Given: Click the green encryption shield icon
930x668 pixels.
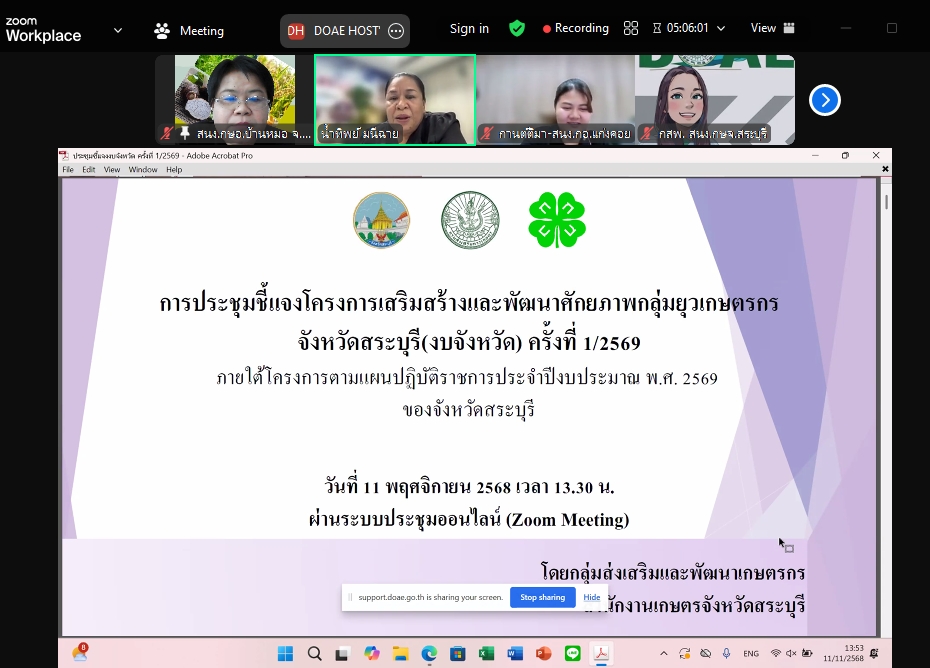Looking at the screenshot, I should coord(517,28).
